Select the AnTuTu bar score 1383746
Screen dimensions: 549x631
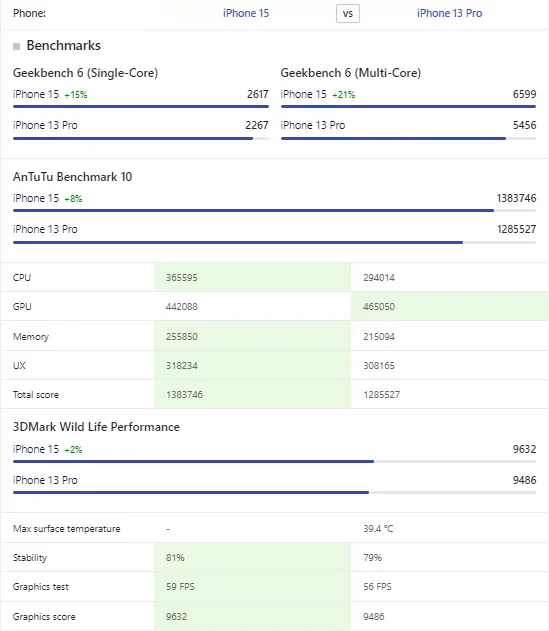click(516, 198)
